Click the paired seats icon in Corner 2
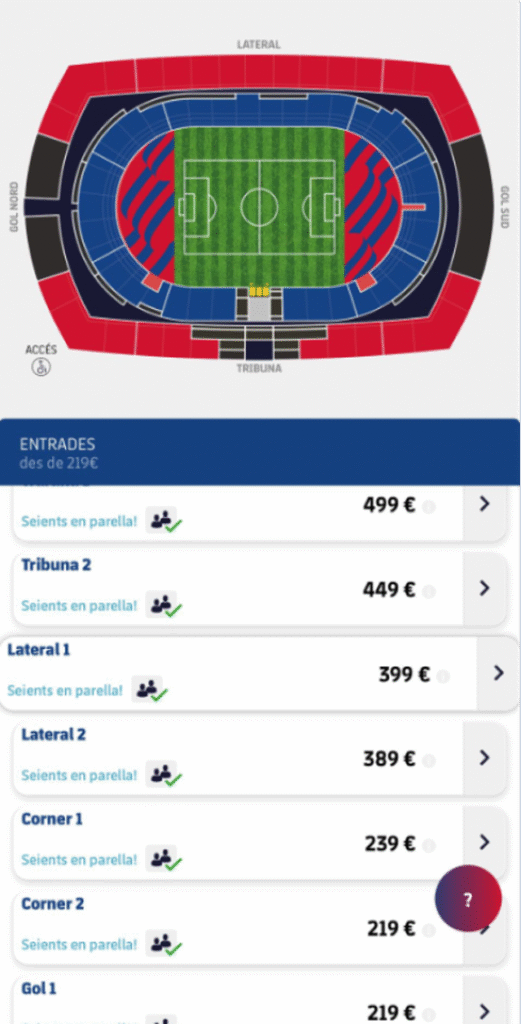This screenshot has width=521, height=1024. click(x=163, y=944)
